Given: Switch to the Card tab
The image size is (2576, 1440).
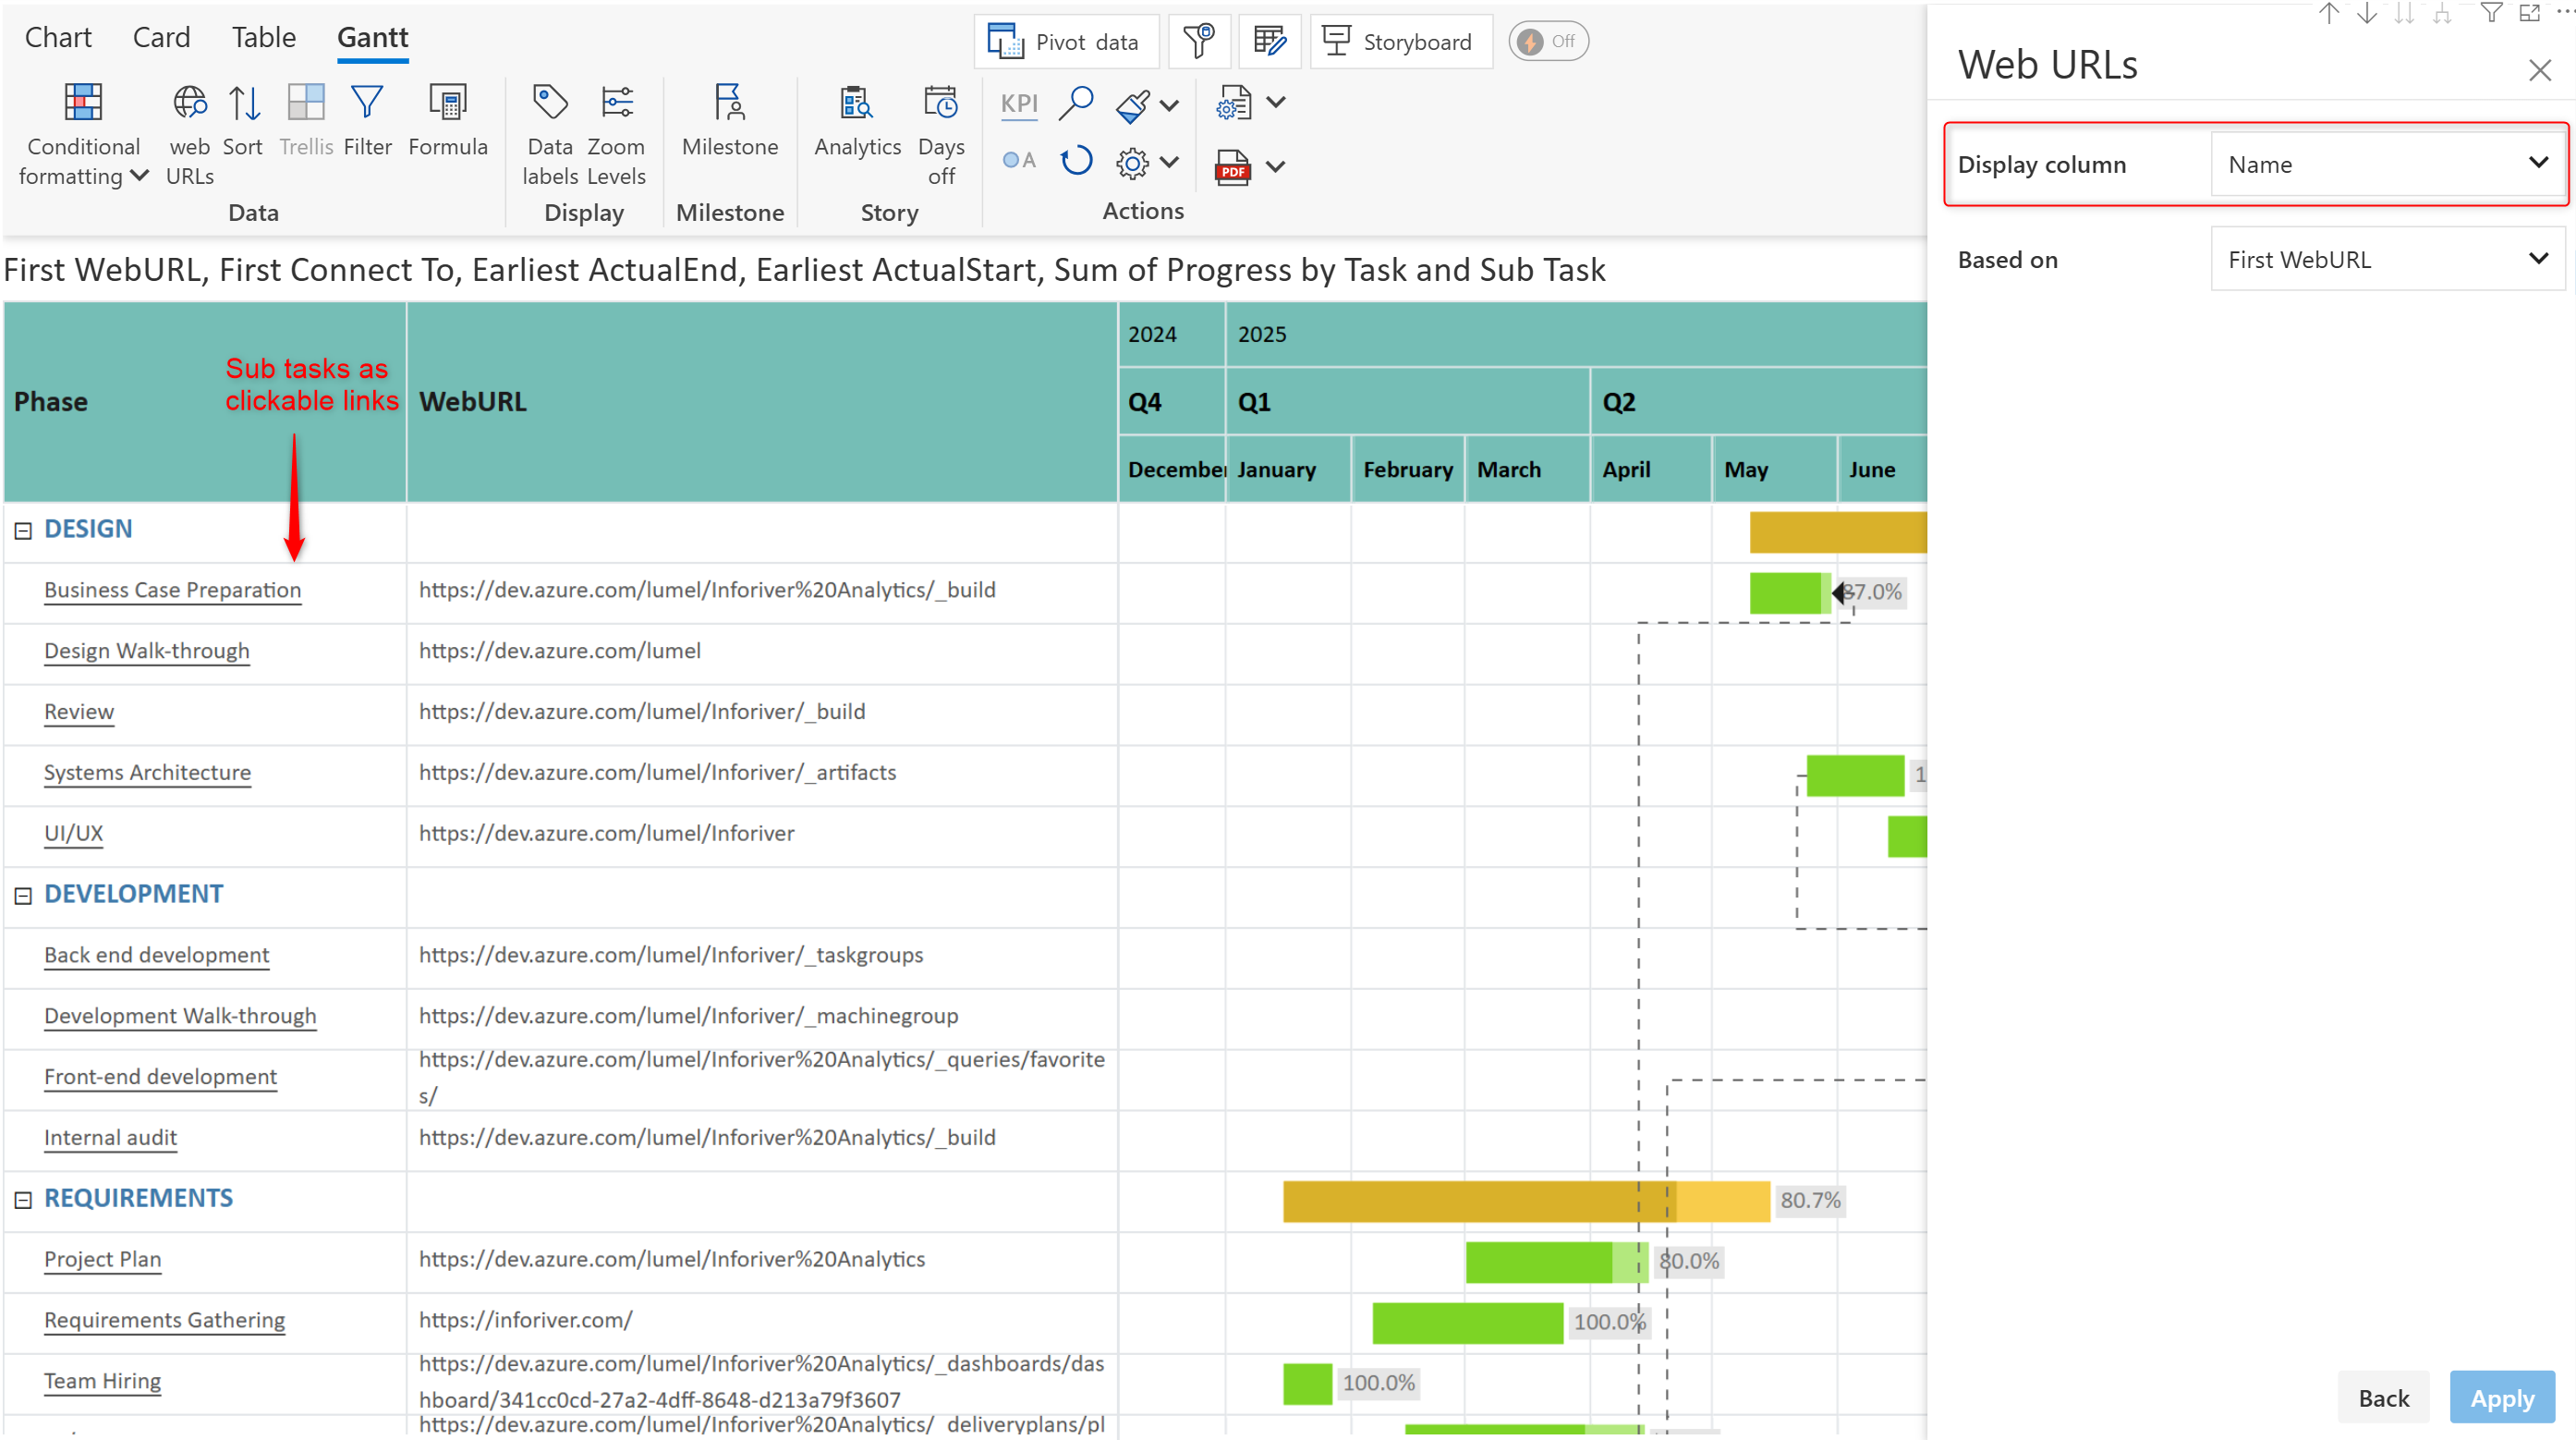Looking at the screenshot, I should point(161,37).
